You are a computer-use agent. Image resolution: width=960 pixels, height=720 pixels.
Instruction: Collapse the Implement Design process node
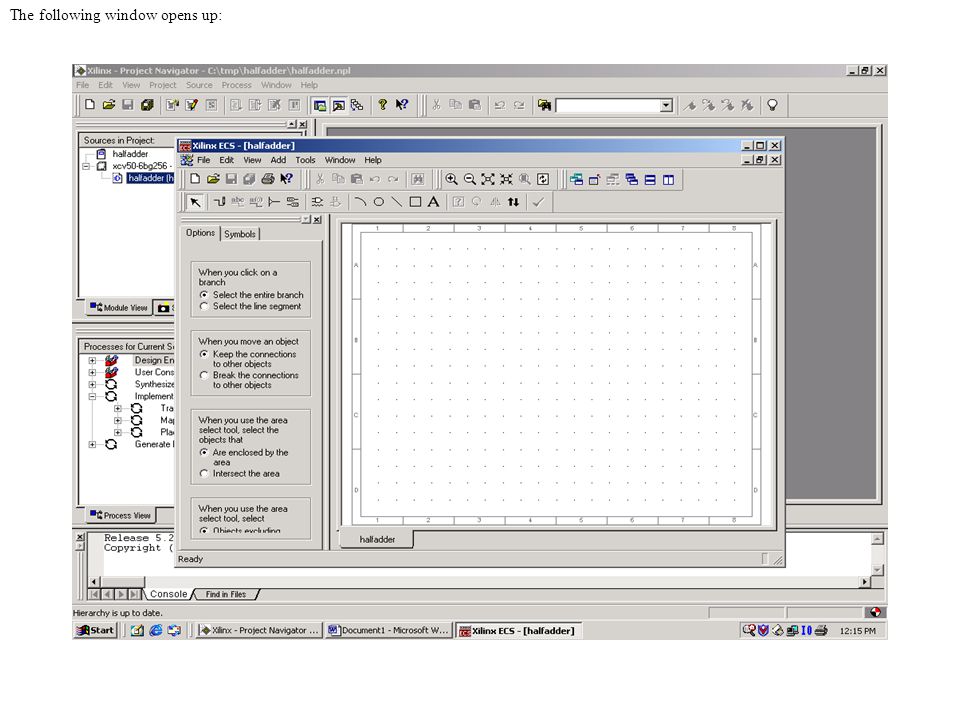[92, 396]
